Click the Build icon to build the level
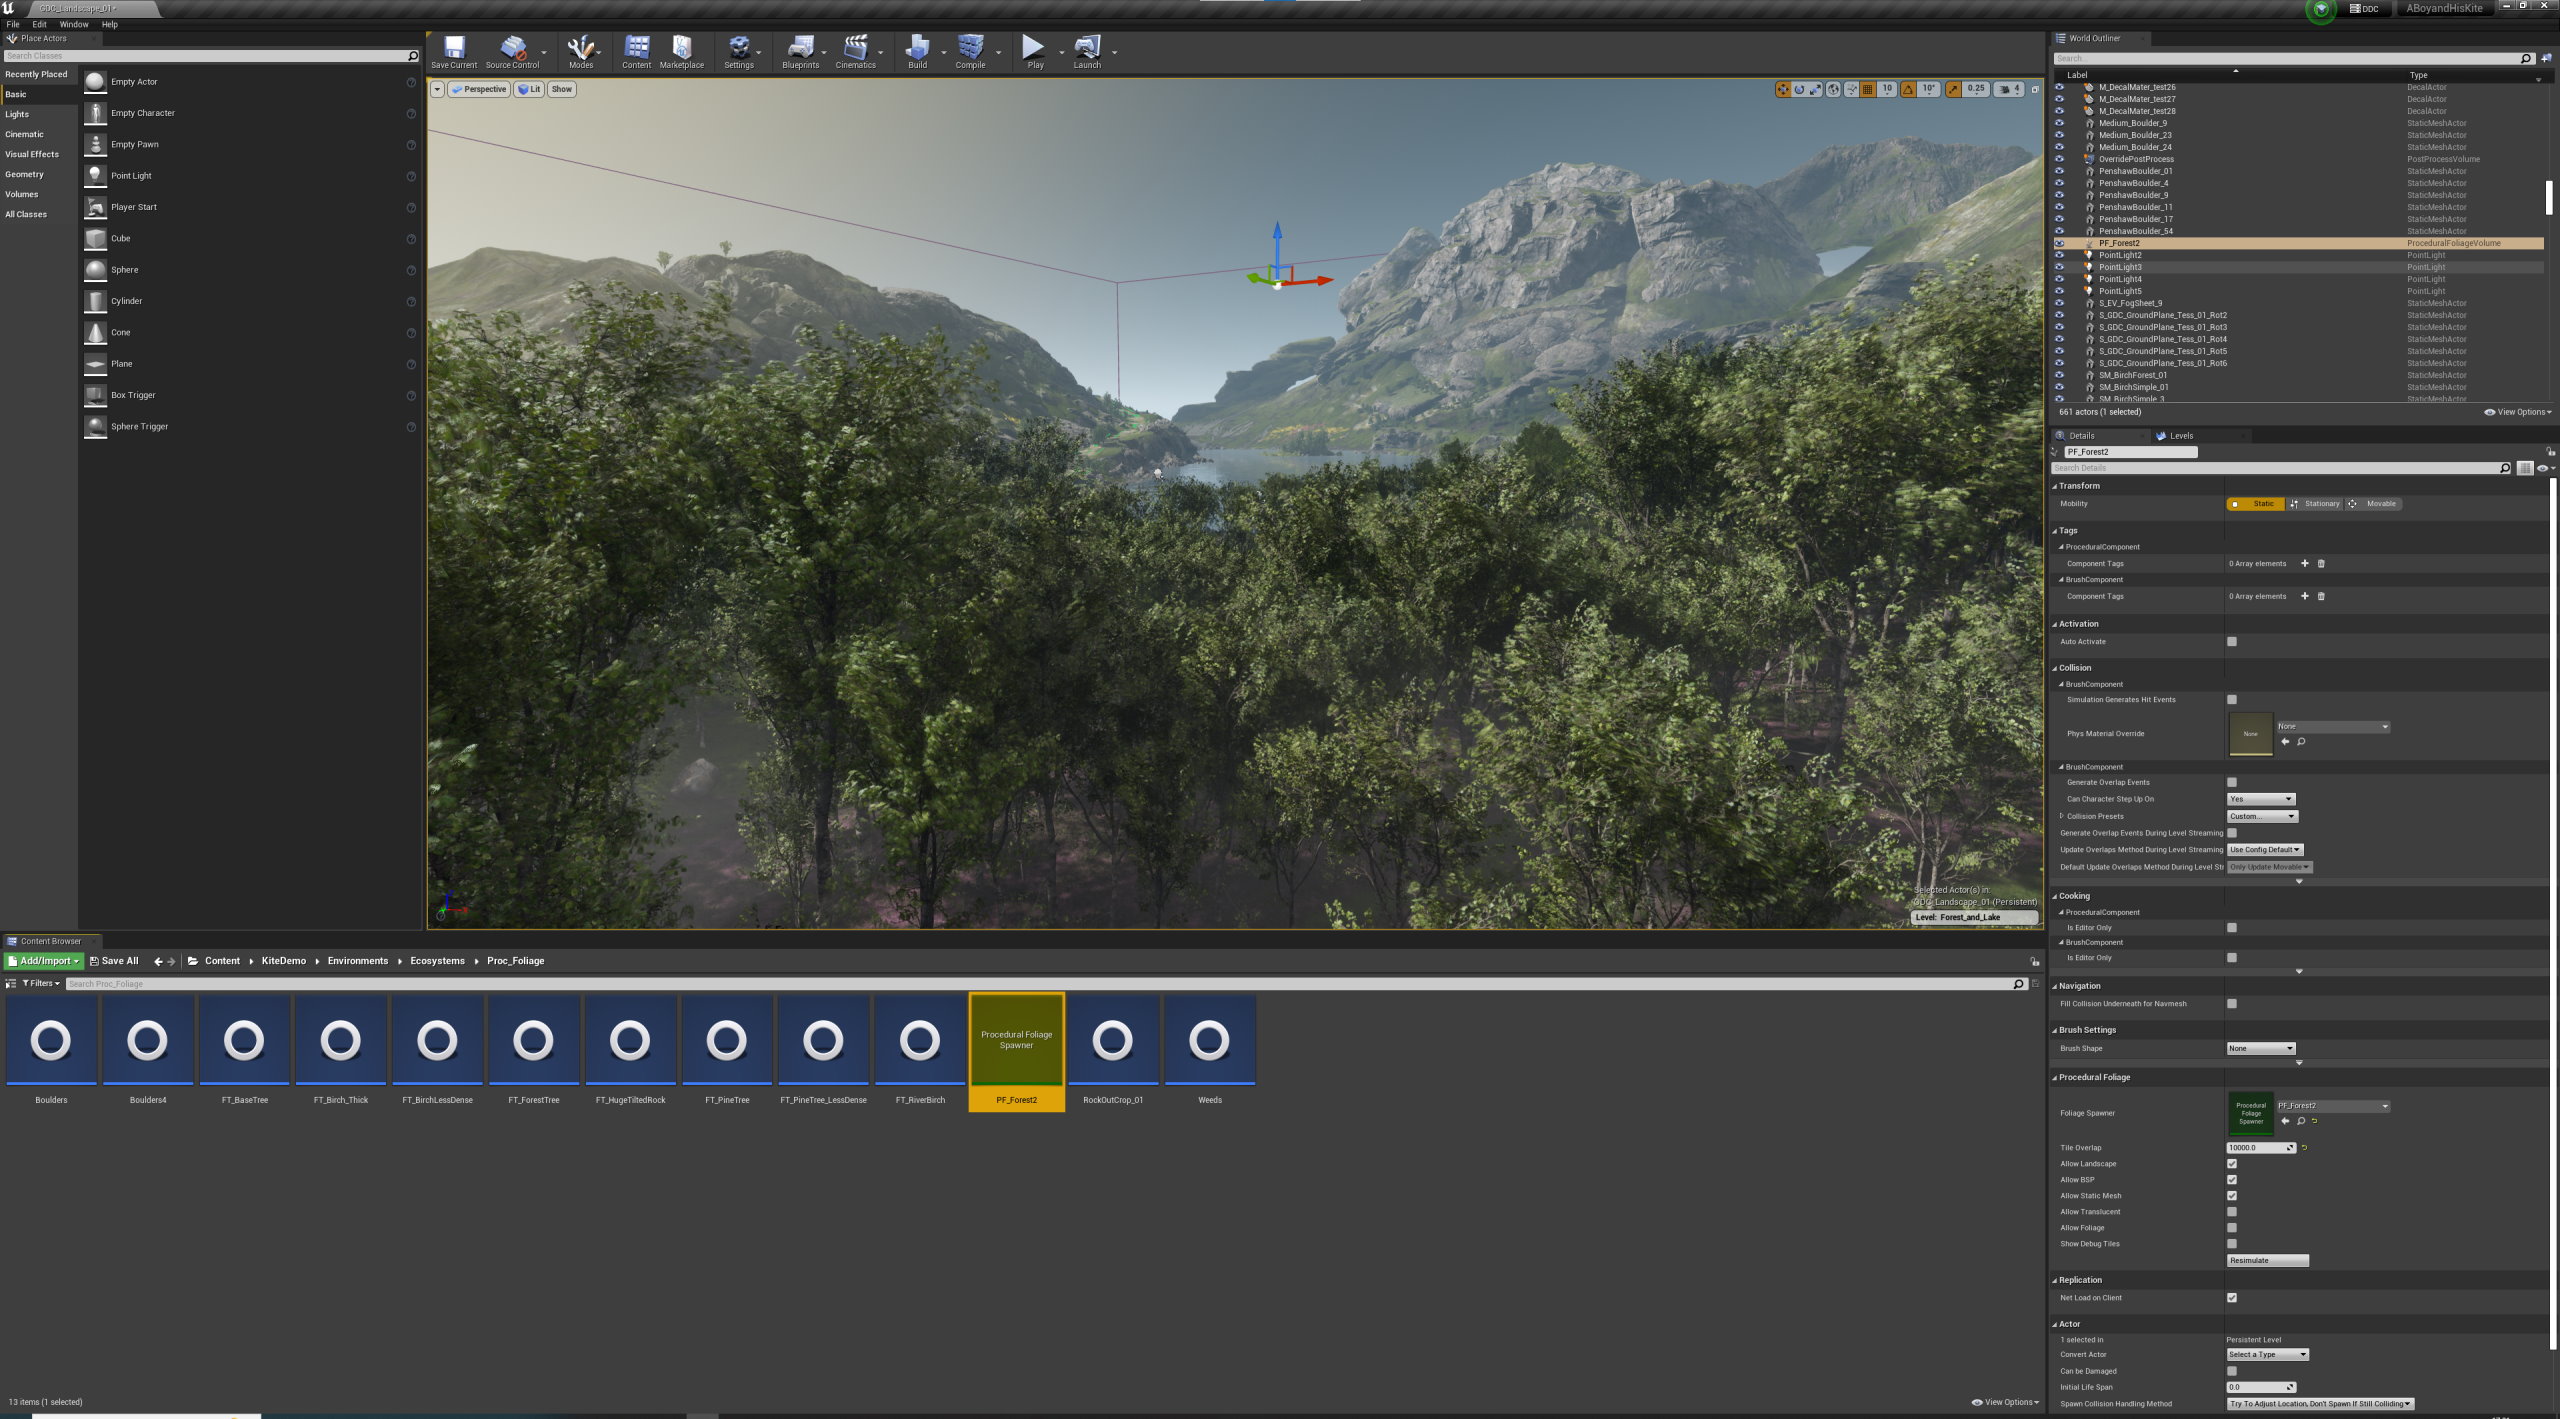The height and width of the screenshot is (1419, 2560). coord(916,48)
